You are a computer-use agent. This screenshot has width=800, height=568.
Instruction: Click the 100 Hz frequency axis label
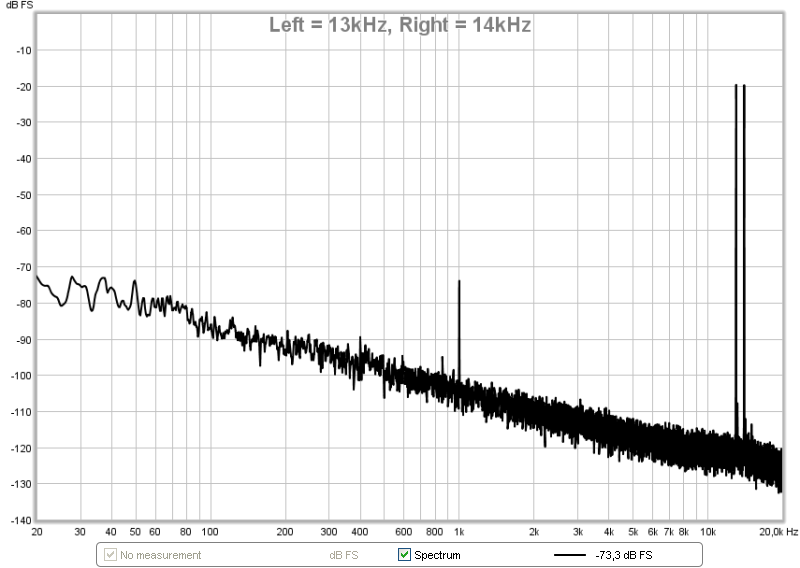210,532
